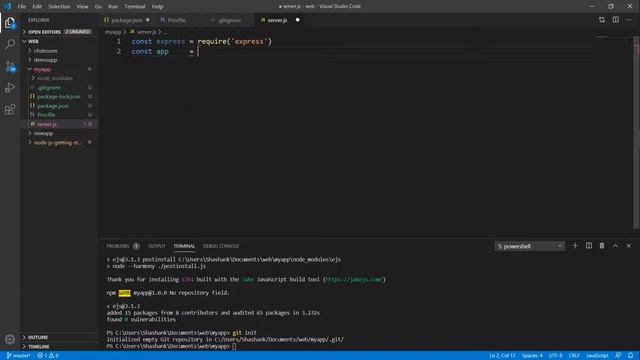Open the Search view in activity bar
Screen dimensions: 640x360
coord(10,44)
